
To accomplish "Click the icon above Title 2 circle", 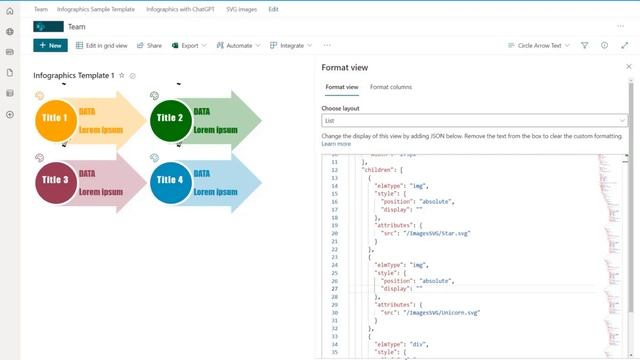I will pos(154,96).
